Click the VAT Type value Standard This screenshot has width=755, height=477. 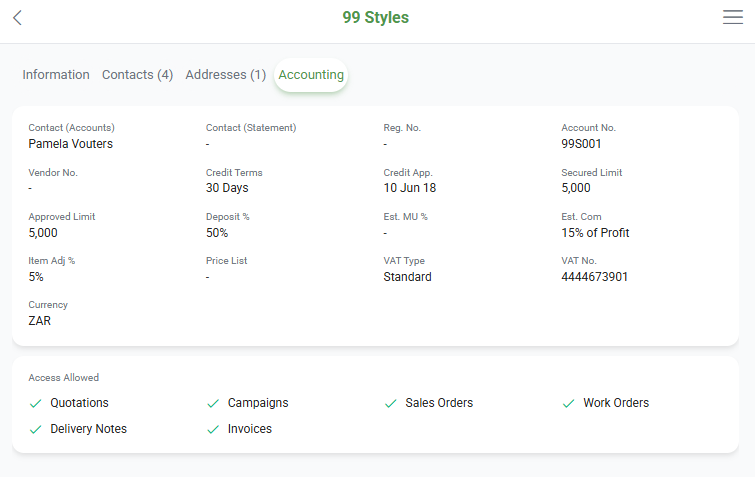407,277
